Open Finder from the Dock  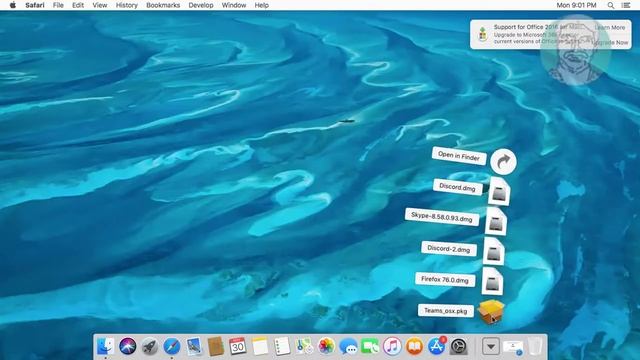click(106, 347)
